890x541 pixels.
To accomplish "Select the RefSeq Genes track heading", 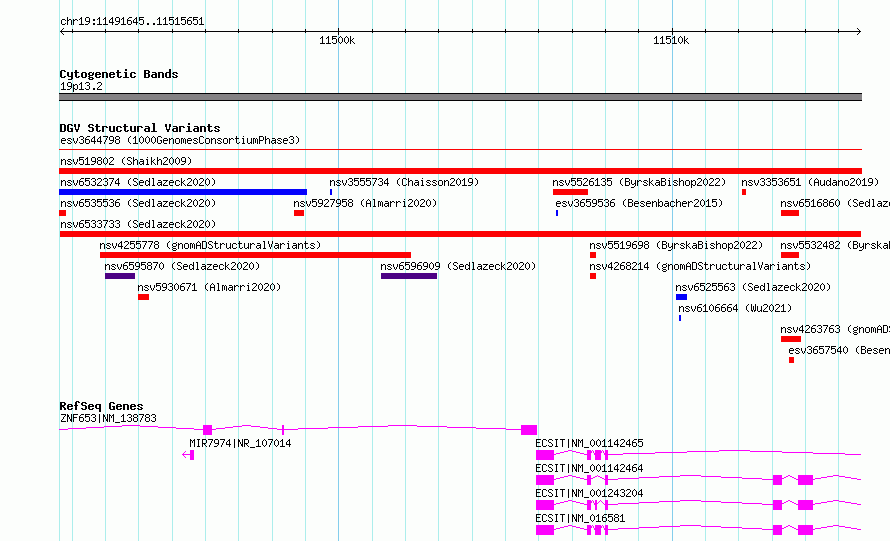I will 101,406.
